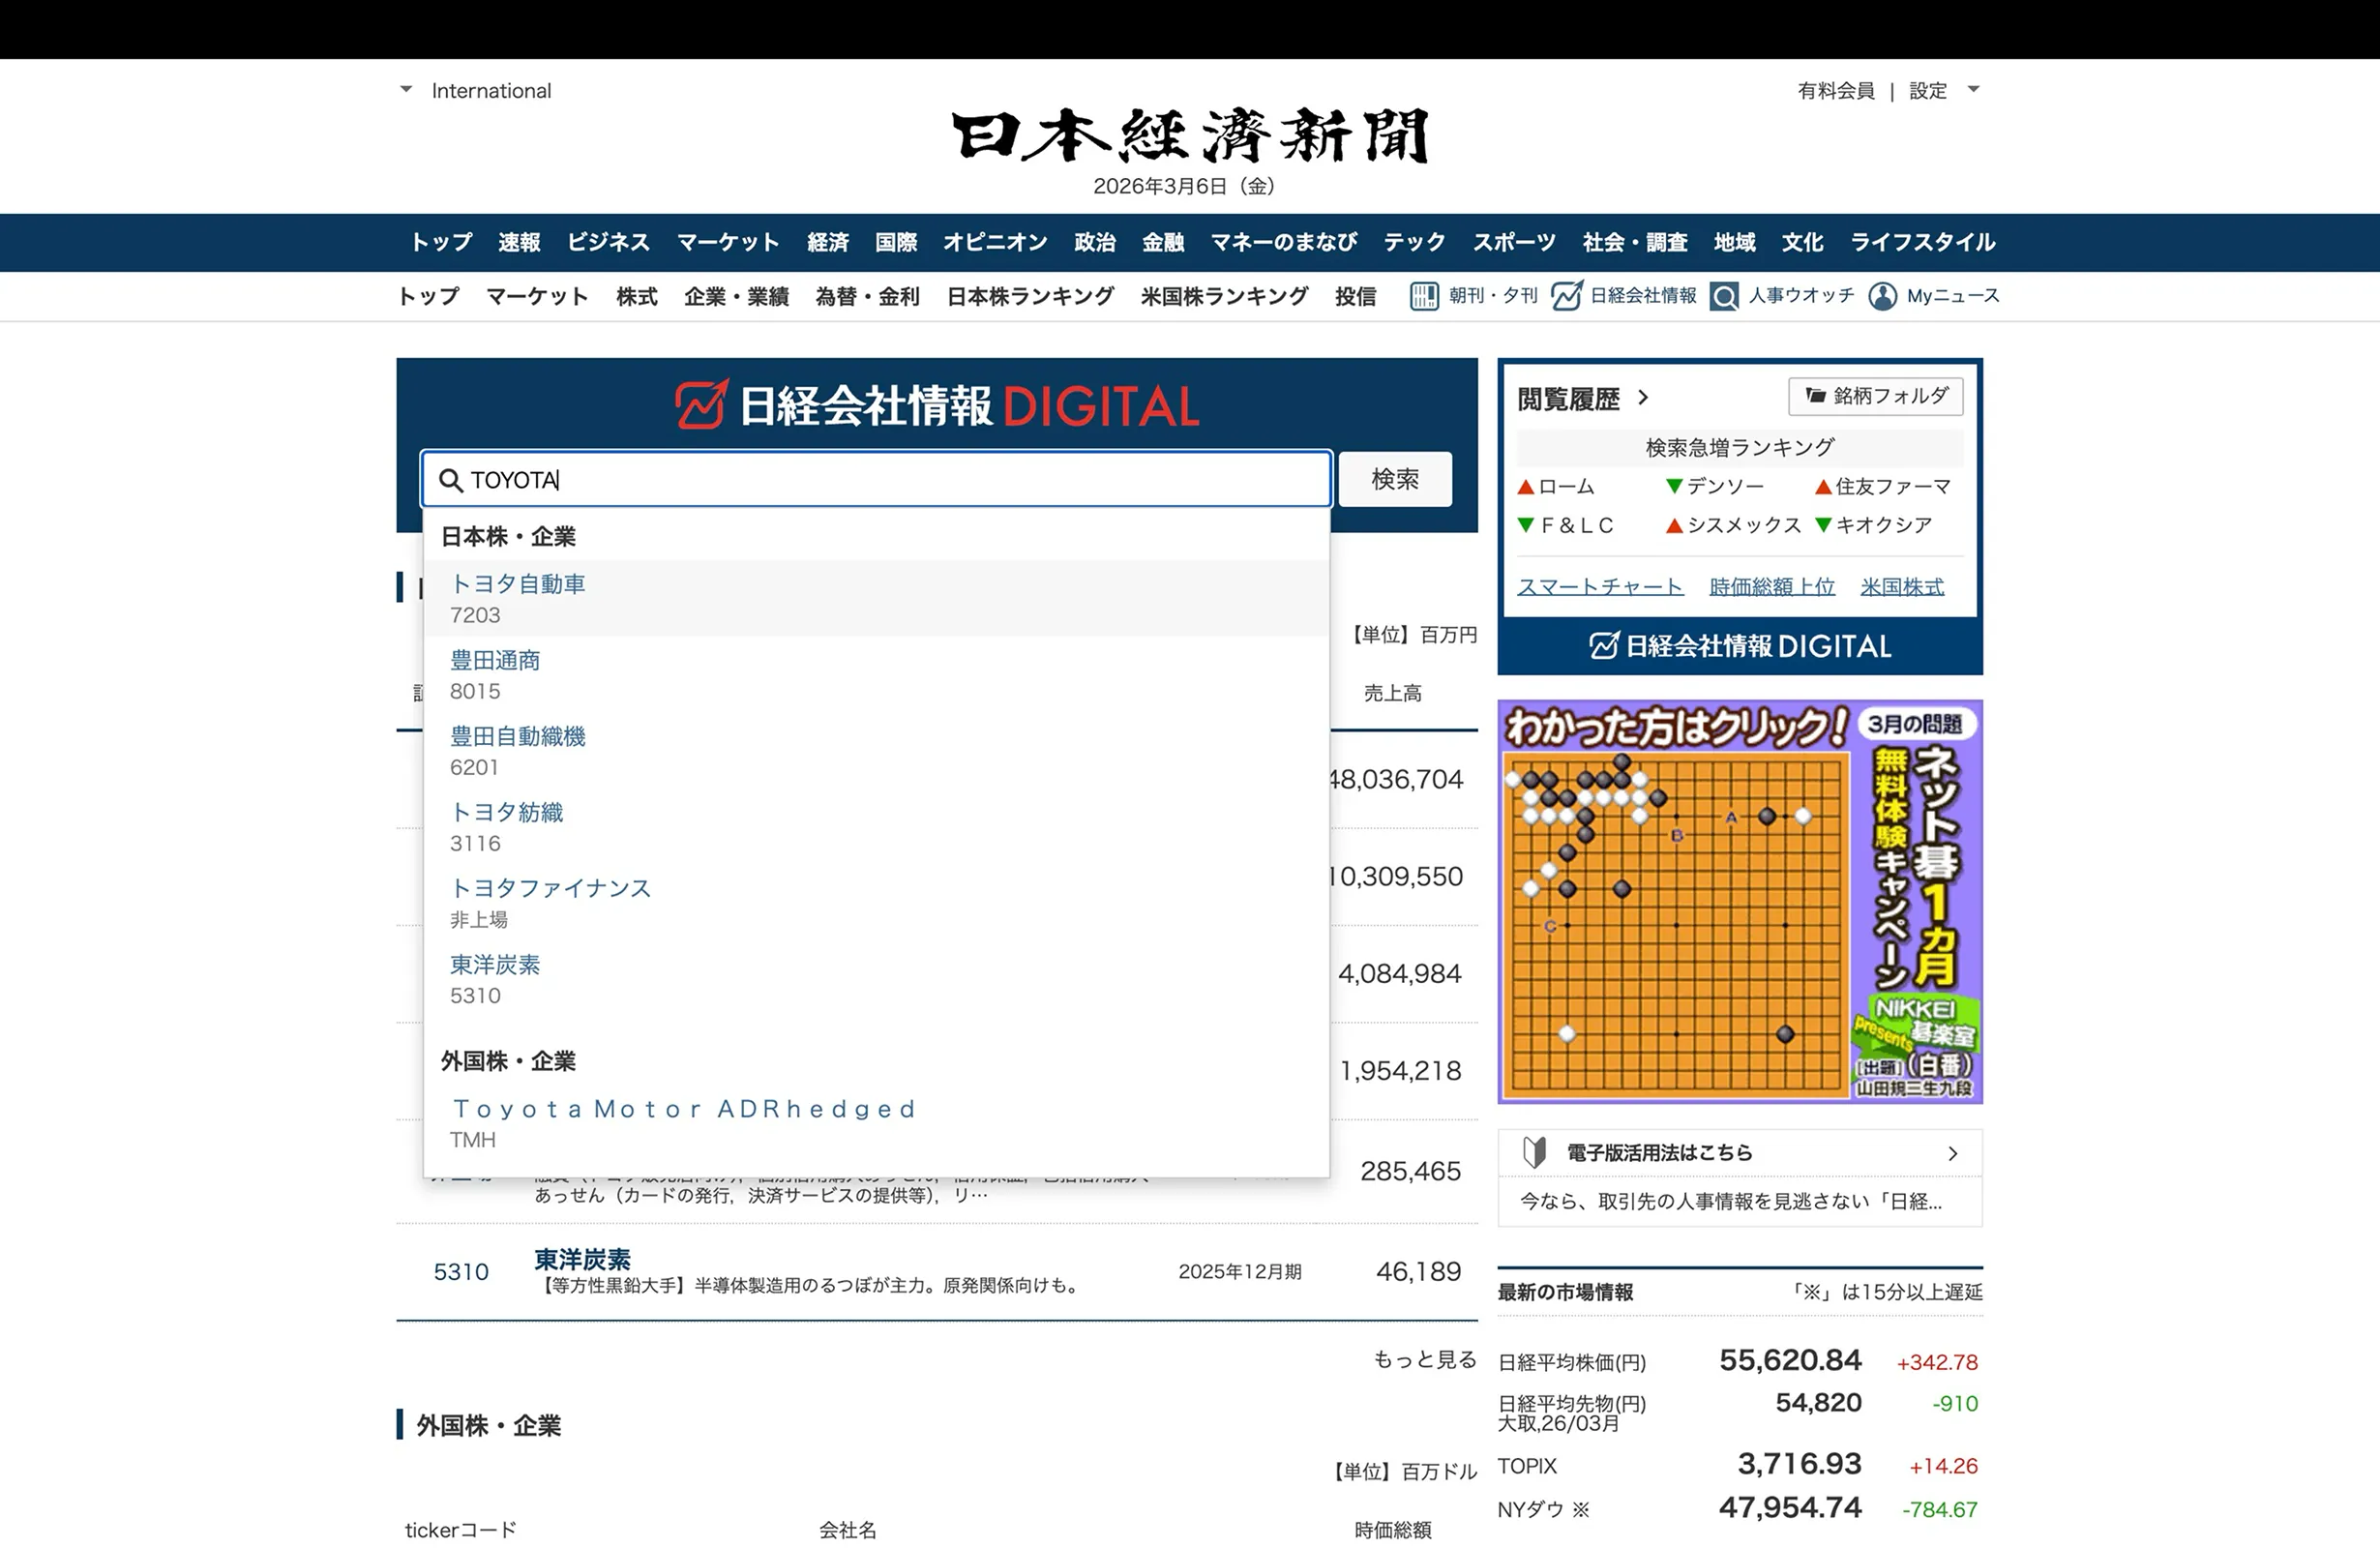Image resolution: width=2380 pixels, height=1548 pixels.
Task: Click 今なら、取引先の人事情報 promo text
Action: pos(1731,1202)
